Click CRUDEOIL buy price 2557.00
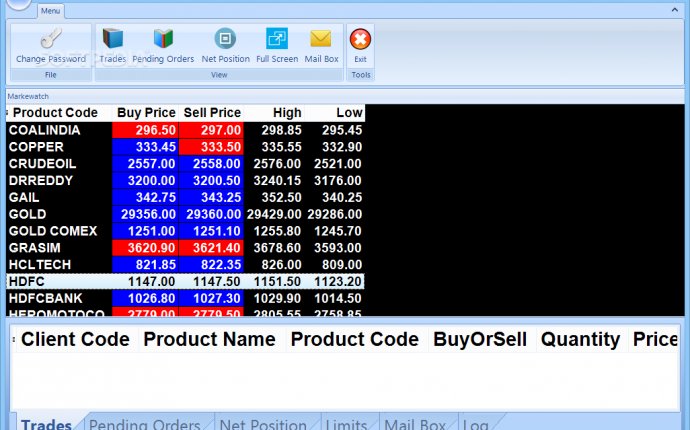The height and width of the screenshot is (430, 690). (x=146, y=164)
